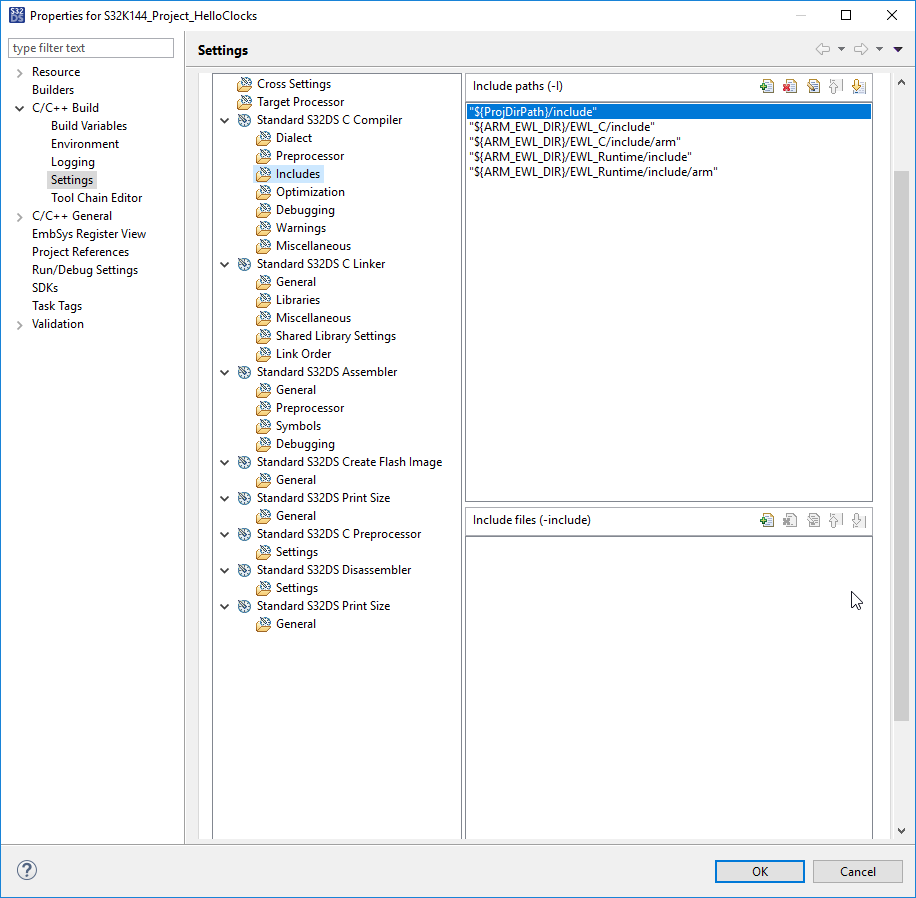Click Standard S32DS Assembler tool icon

[244, 372]
